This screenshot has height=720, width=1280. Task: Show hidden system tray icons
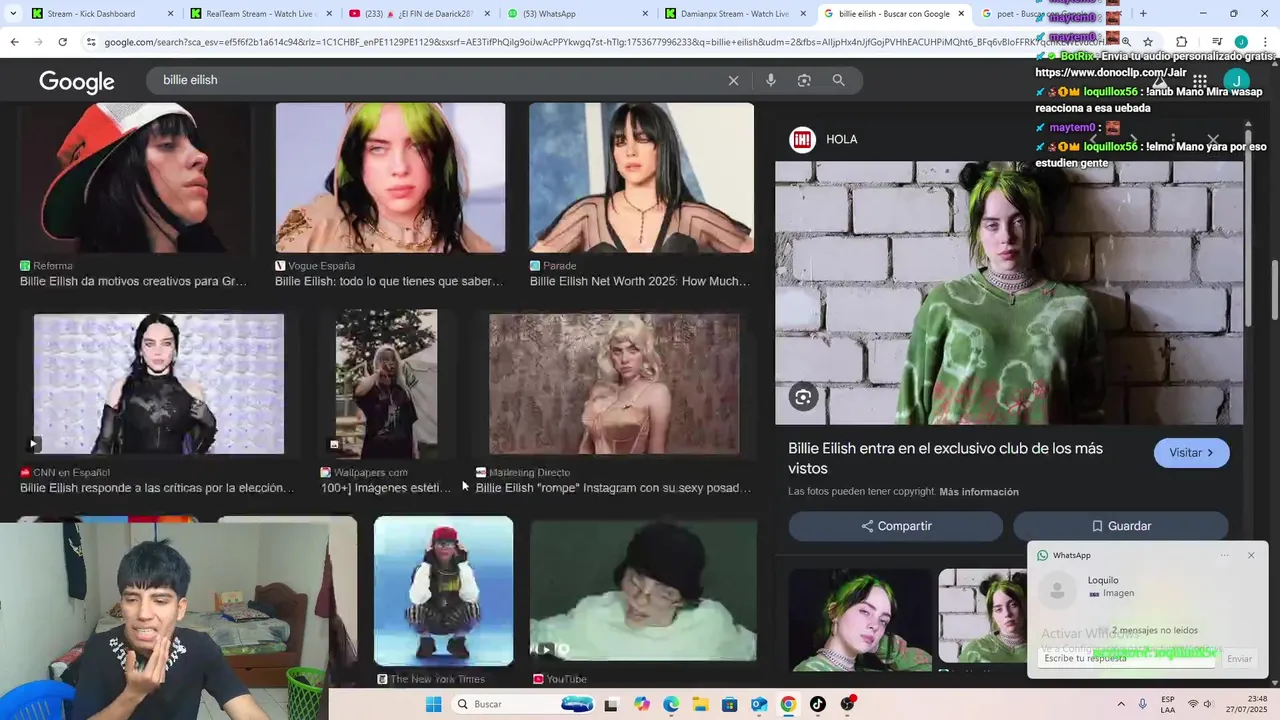1119,704
